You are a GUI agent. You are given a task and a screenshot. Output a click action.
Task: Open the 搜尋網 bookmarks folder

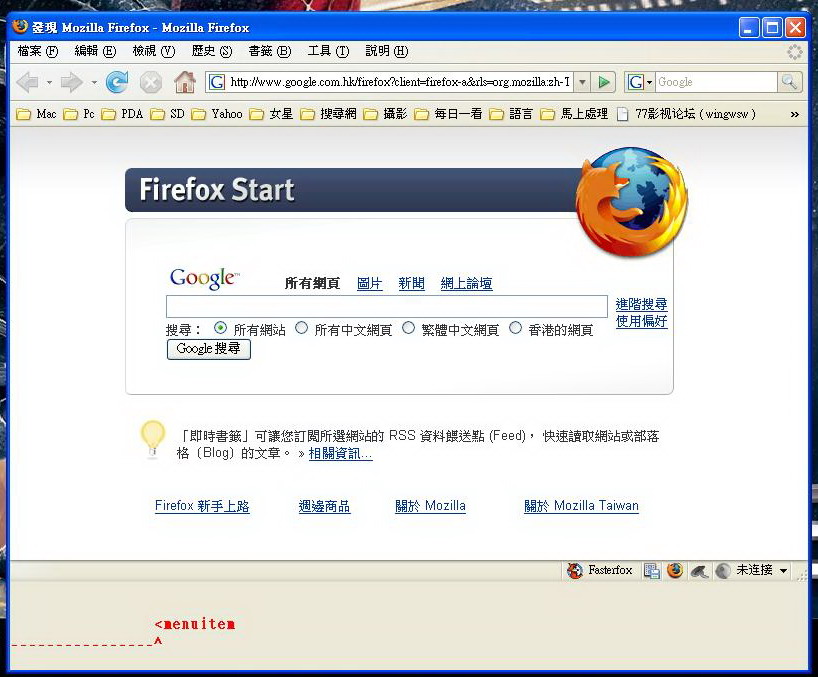328,114
